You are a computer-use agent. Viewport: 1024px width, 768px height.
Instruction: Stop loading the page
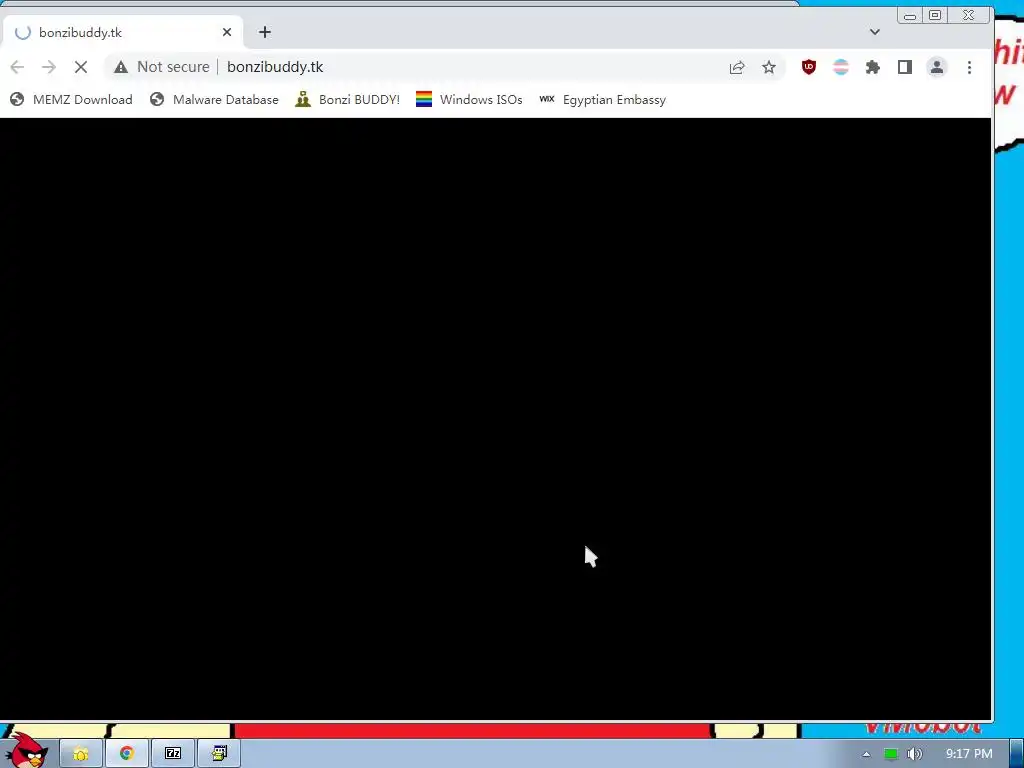81,67
